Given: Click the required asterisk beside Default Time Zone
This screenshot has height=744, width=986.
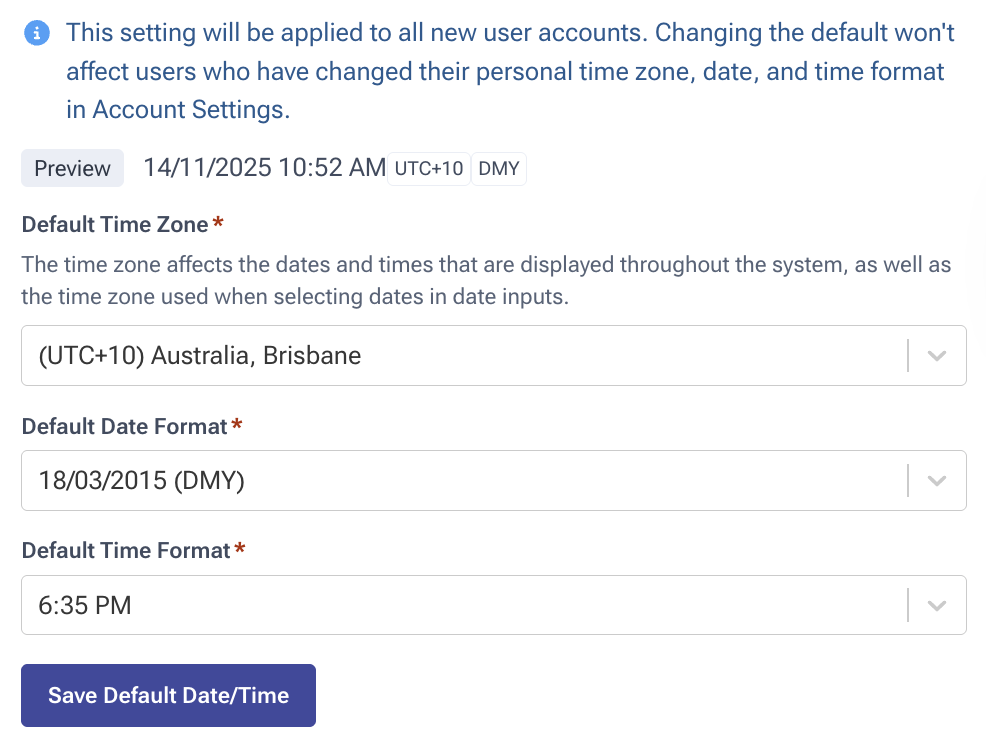Looking at the screenshot, I should [x=218, y=224].
